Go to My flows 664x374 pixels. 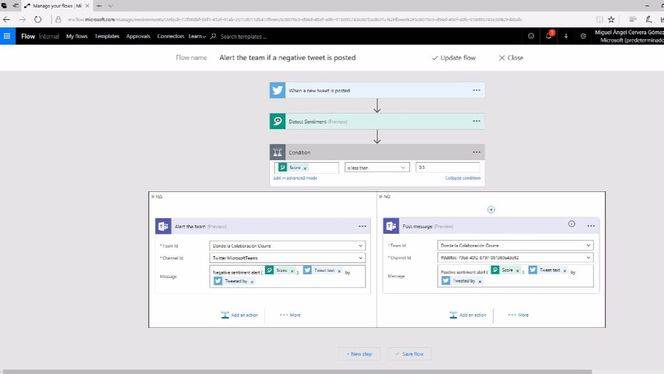coord(77,36)
